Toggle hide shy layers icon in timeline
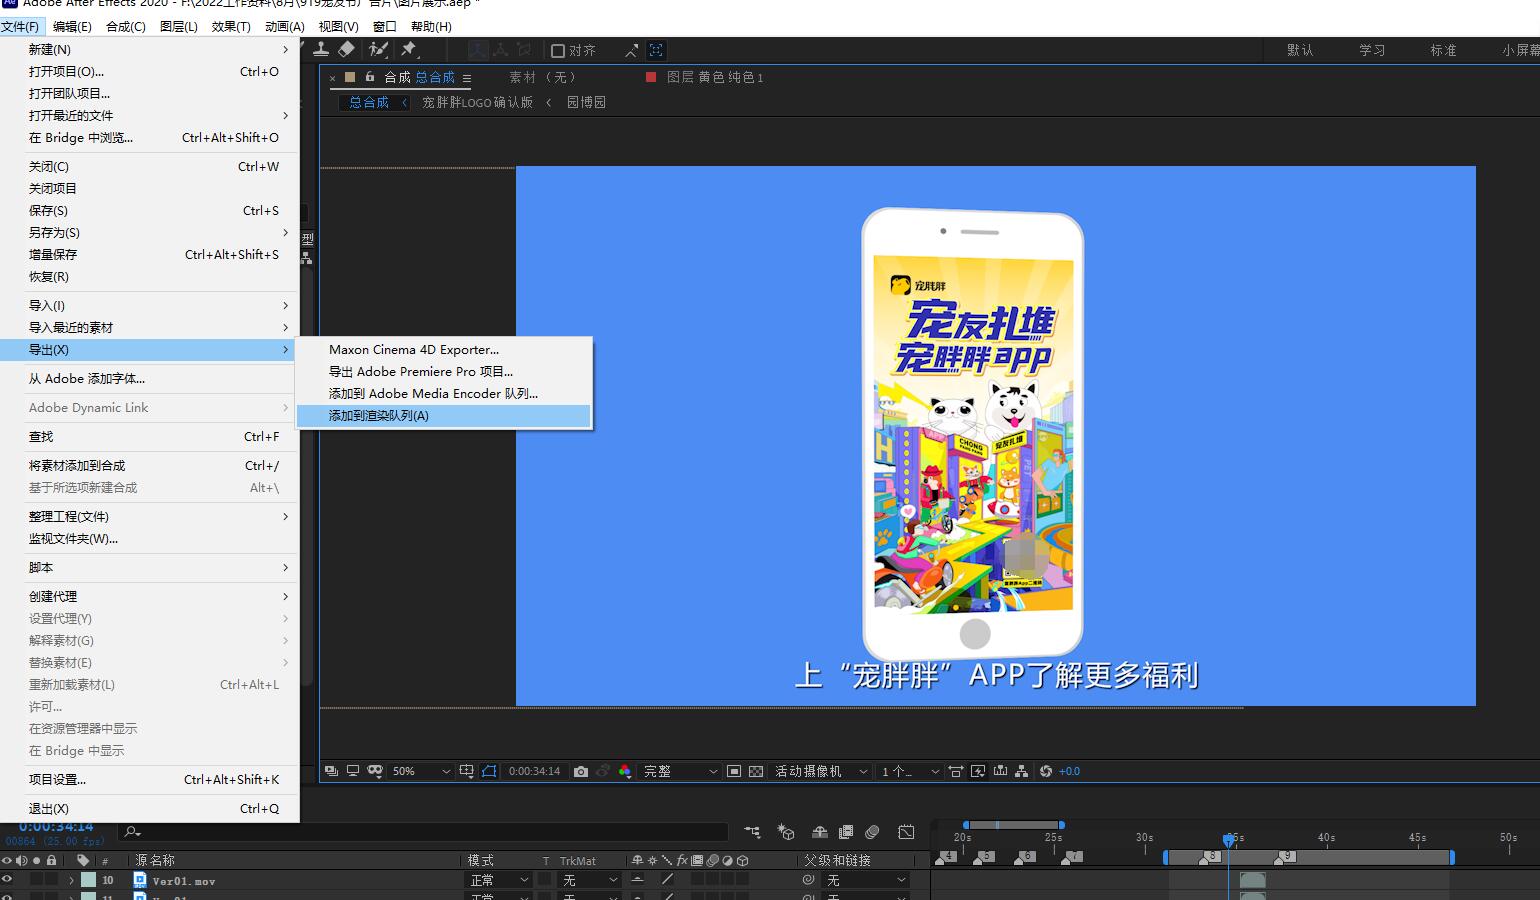 point(820,832)
